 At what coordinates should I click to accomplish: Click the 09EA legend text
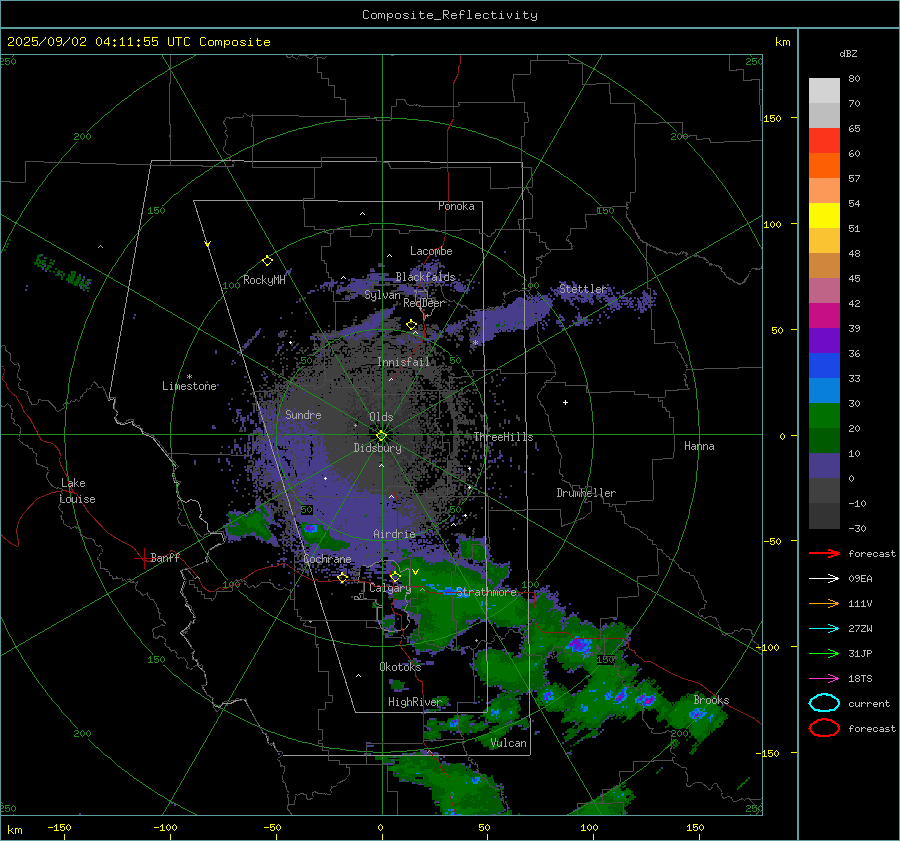coord(860,579)
